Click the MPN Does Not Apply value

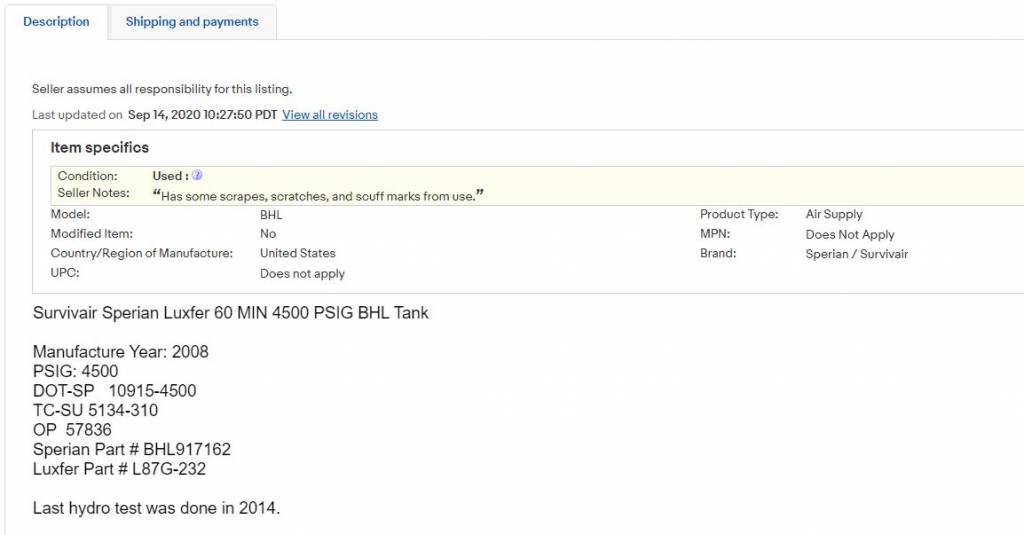point(850,235)
